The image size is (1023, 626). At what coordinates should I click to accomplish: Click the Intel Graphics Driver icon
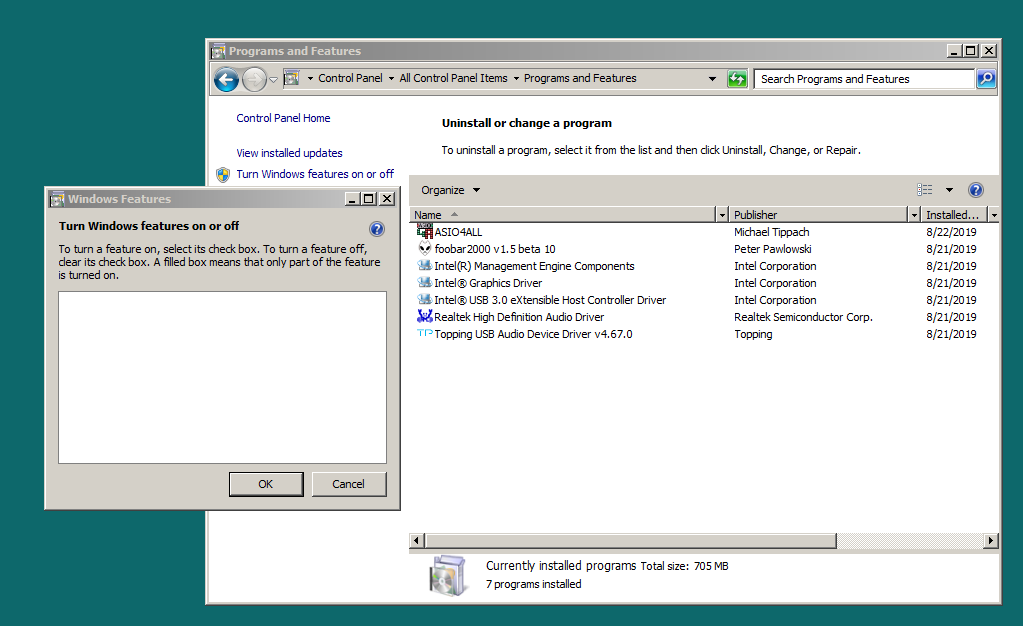point(425,282)
